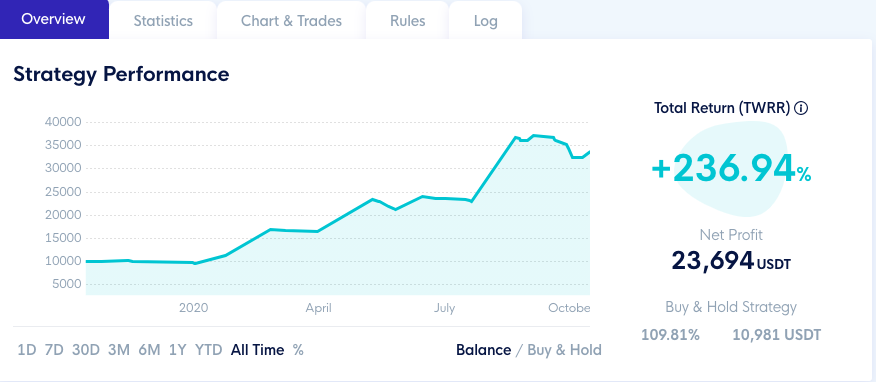Image resolution: width=876 pixels, height=382 pixels.
Task: Click the chart peak near 37000
Action: [x=535, y=135]
